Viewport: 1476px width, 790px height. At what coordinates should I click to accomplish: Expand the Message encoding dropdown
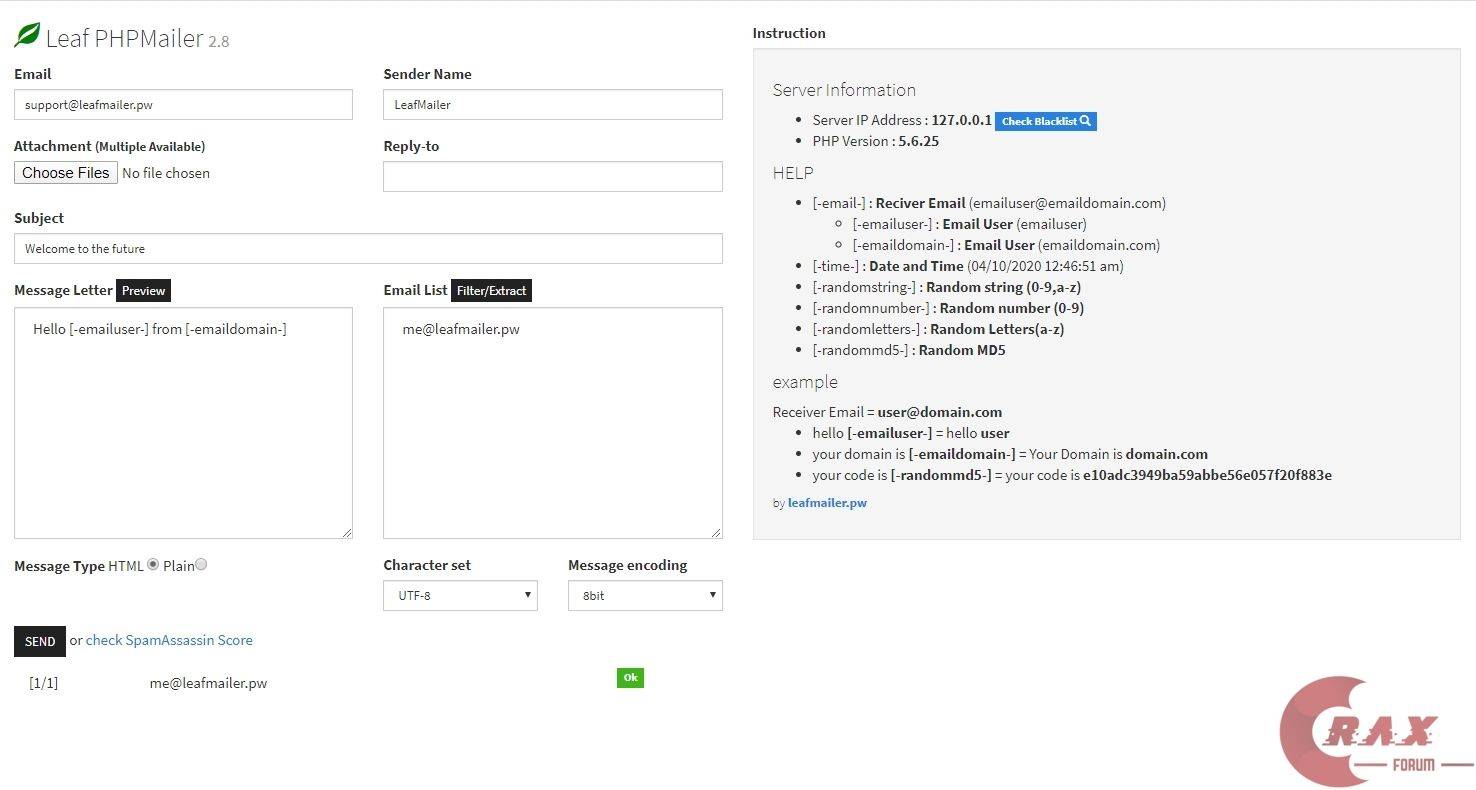point(645,595)
